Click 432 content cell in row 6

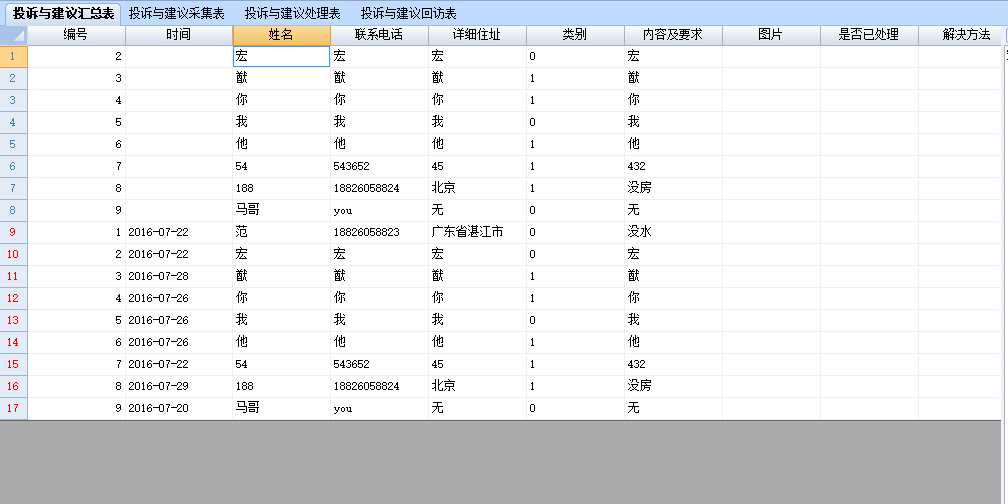tap(673, 166)
